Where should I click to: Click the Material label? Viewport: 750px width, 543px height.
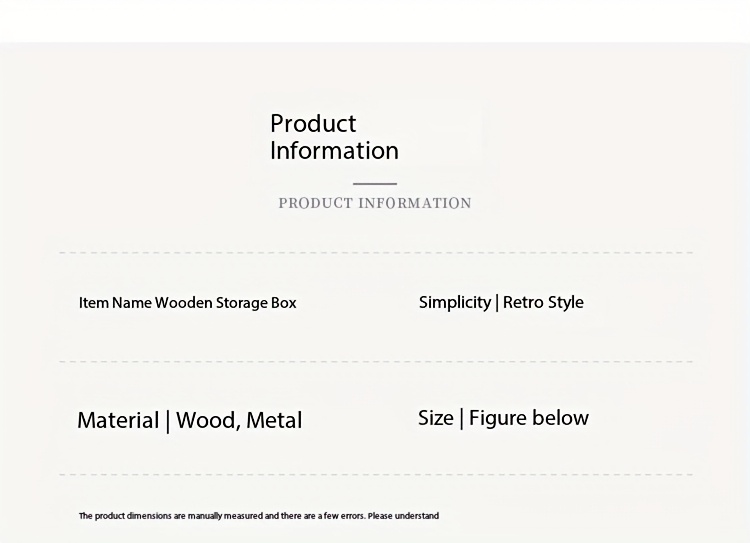click(x=118, y=421)
